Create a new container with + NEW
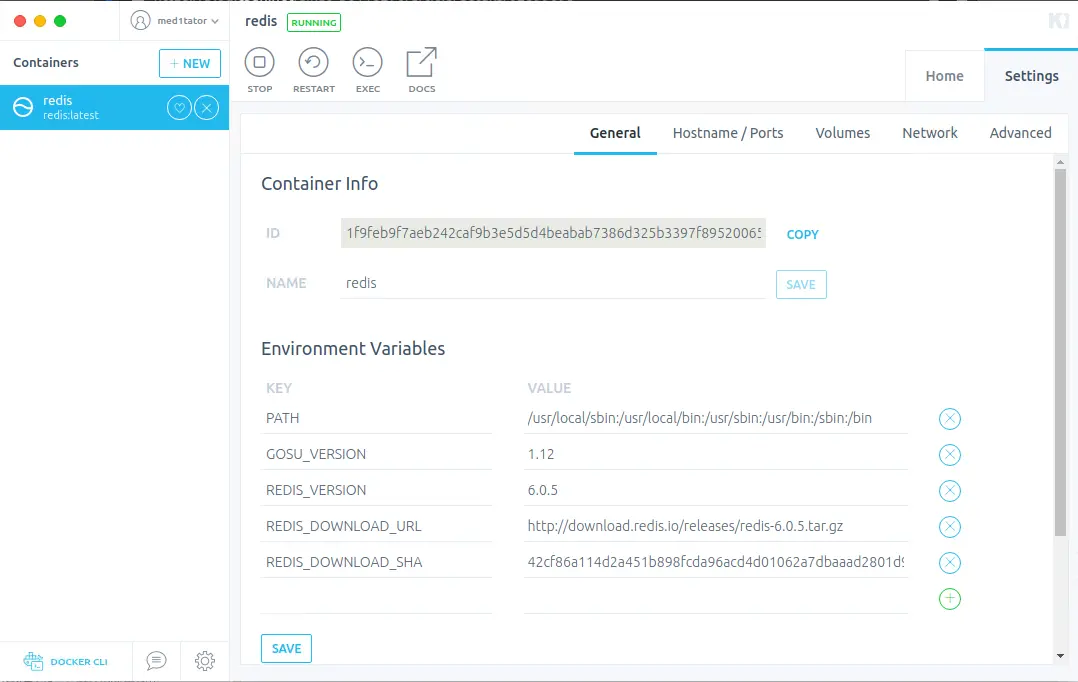1078x682 pixels. click(190, 63)
